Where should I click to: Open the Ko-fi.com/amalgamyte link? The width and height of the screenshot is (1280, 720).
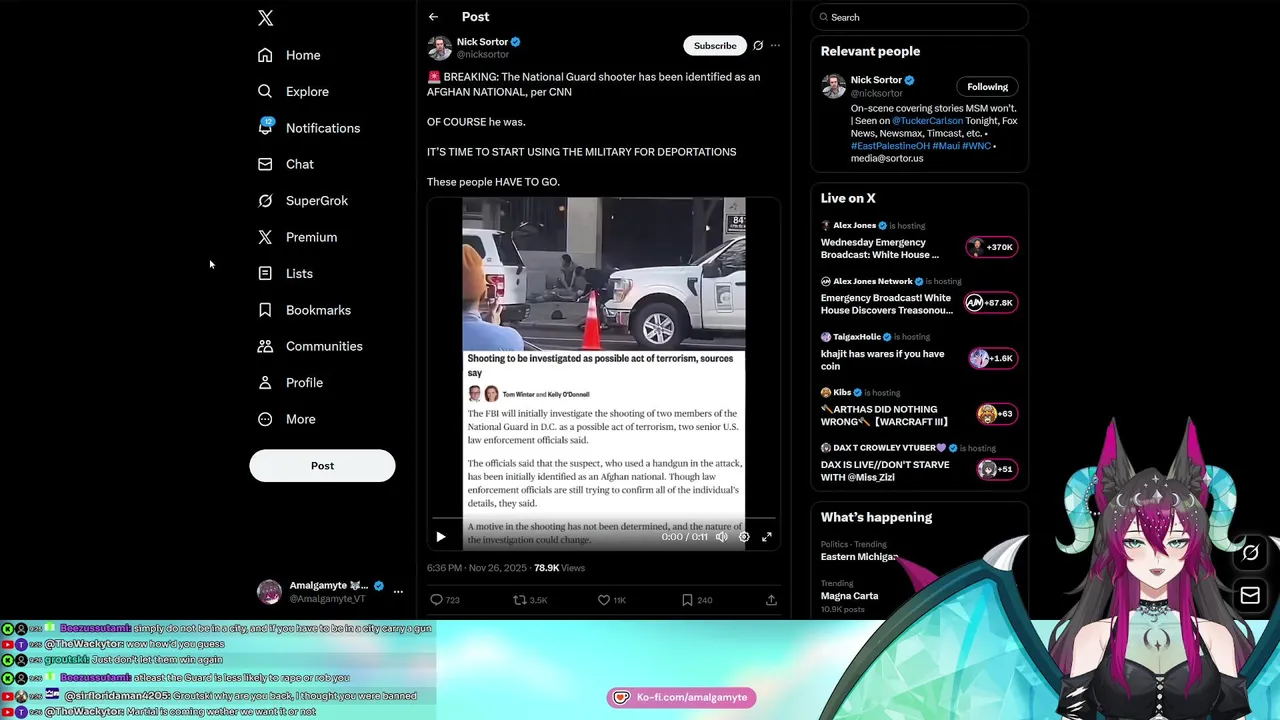[681, 697]
